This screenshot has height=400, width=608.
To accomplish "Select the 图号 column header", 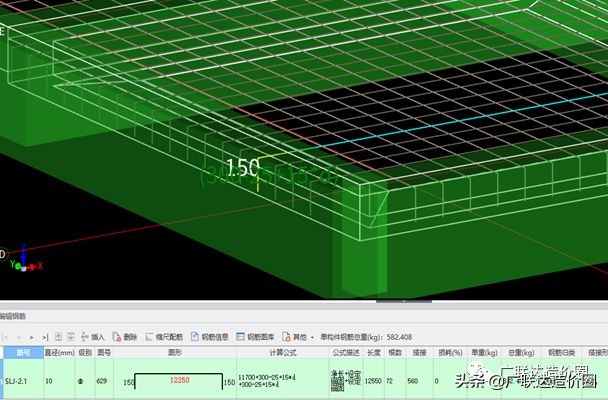I will (x=104, y=353).
